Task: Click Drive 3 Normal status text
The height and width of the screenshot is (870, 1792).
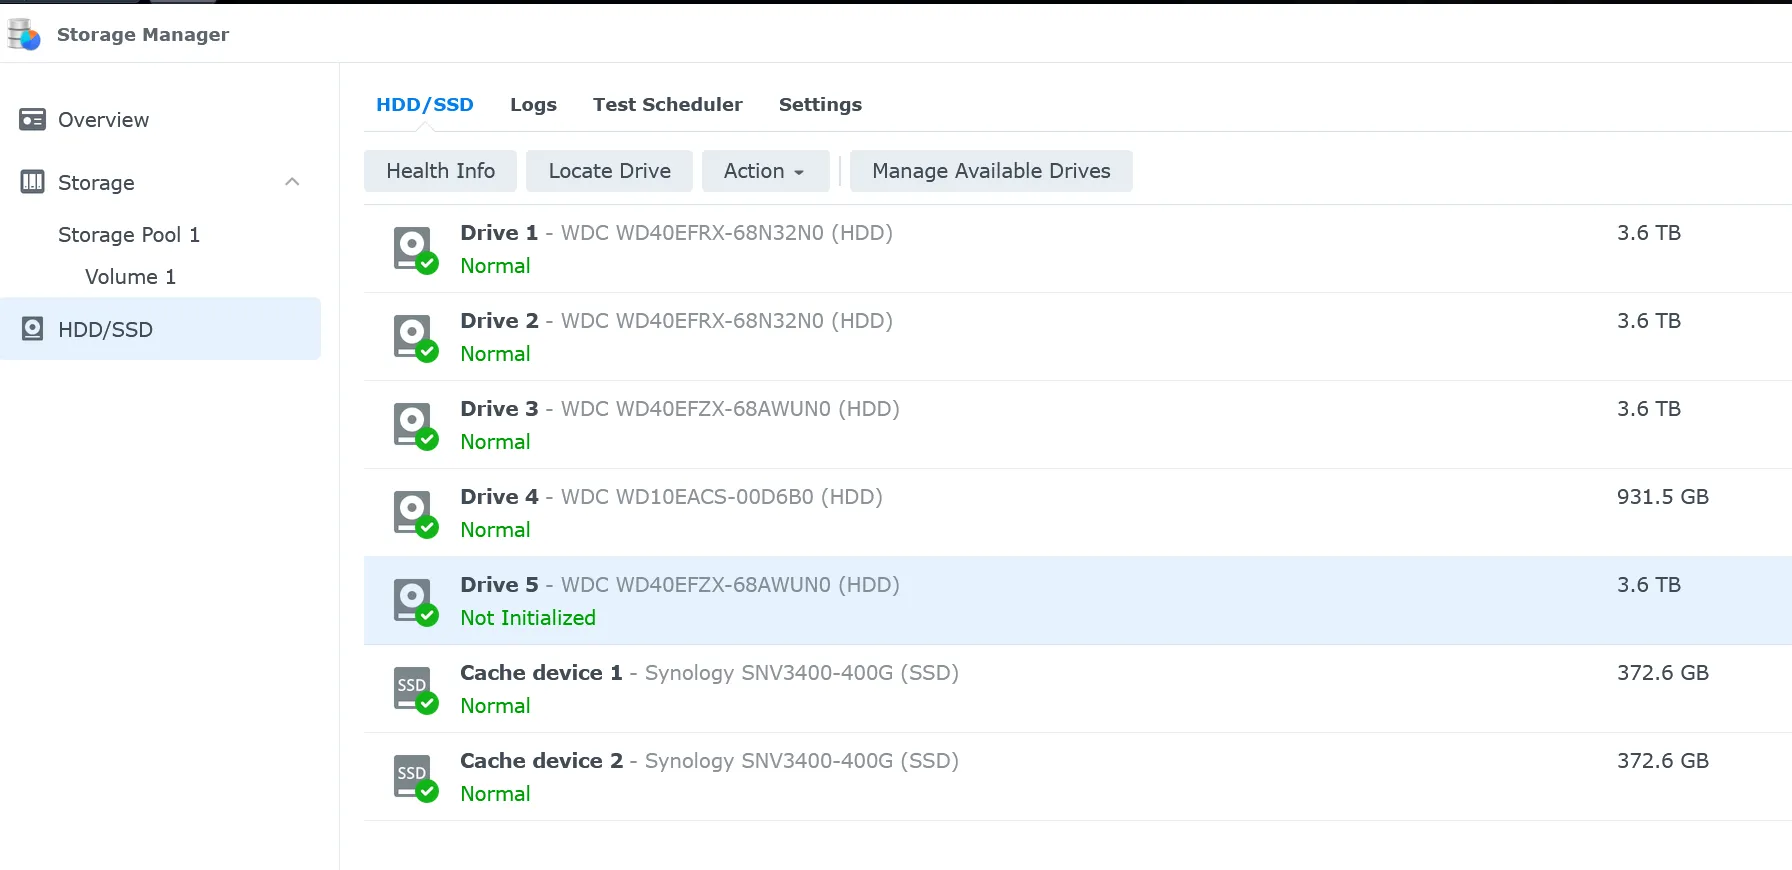Action: (x=495, y=442)
